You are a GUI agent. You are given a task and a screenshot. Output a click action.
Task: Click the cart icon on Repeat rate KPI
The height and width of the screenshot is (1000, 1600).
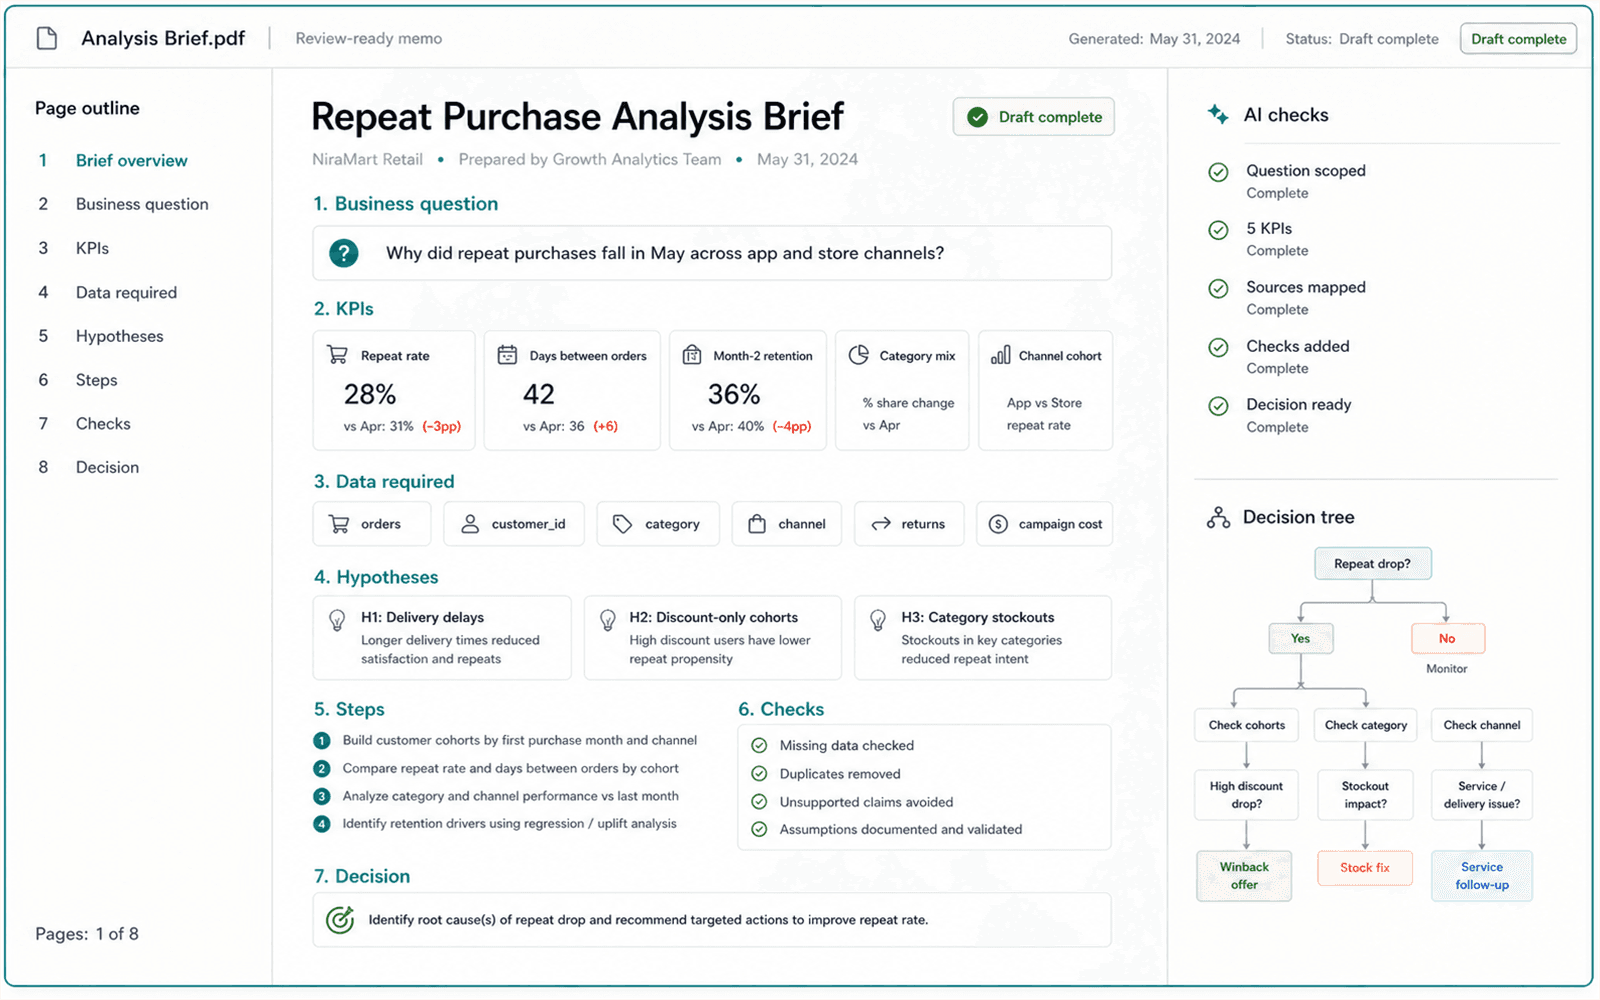(338, 355)
